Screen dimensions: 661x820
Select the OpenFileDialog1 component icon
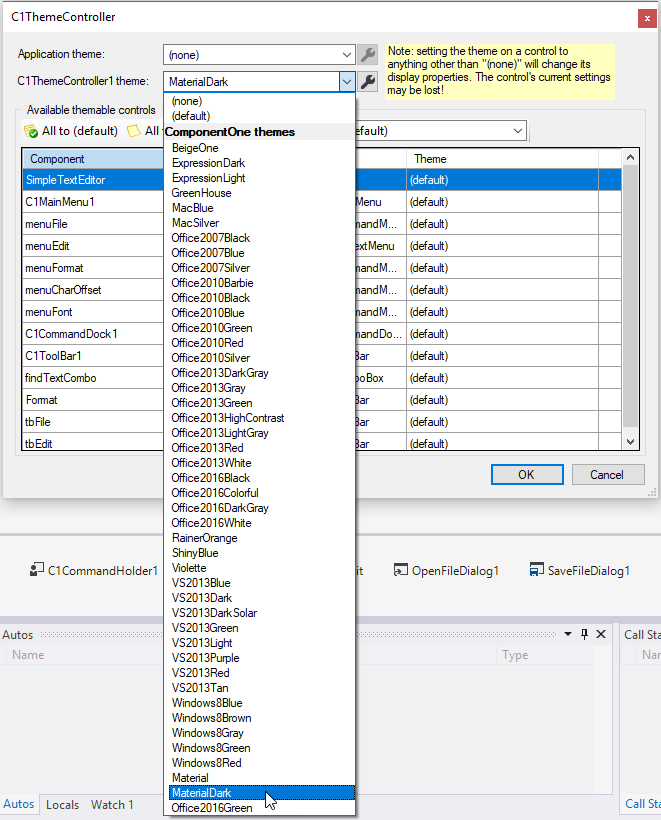(402, 571)
